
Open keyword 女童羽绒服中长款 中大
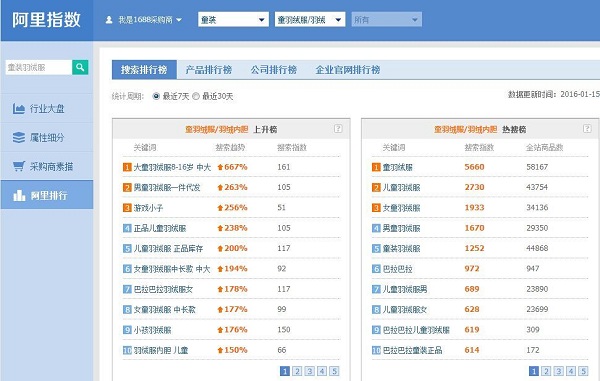(x=172, y=269)
